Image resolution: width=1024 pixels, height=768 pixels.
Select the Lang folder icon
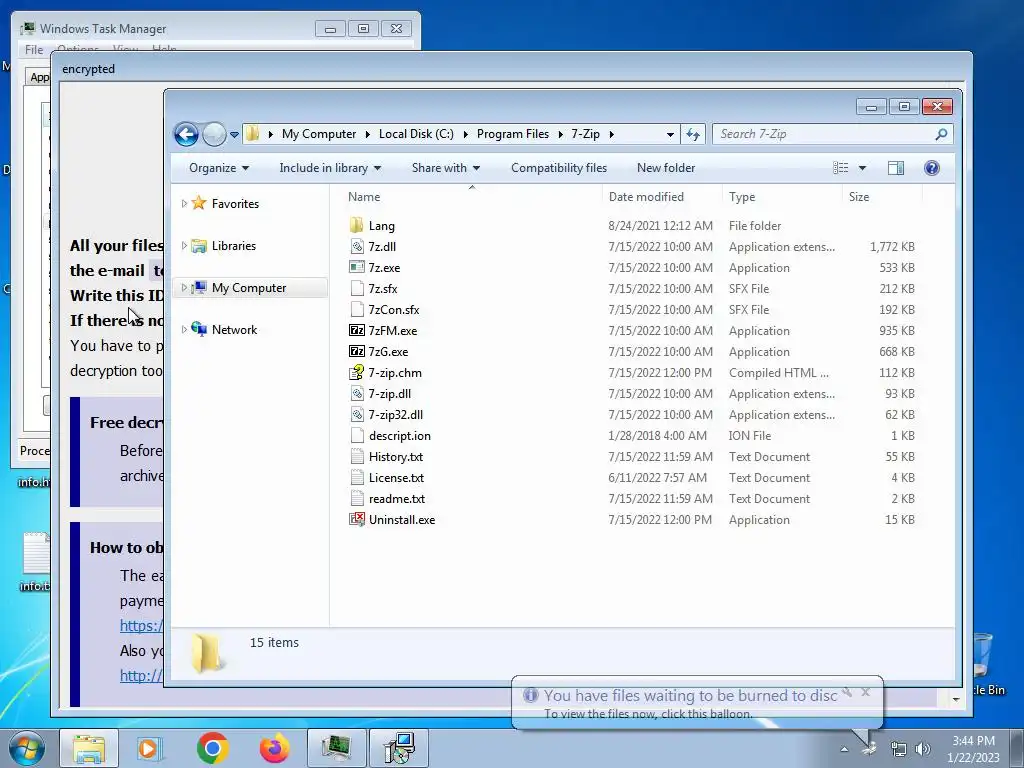357,226
